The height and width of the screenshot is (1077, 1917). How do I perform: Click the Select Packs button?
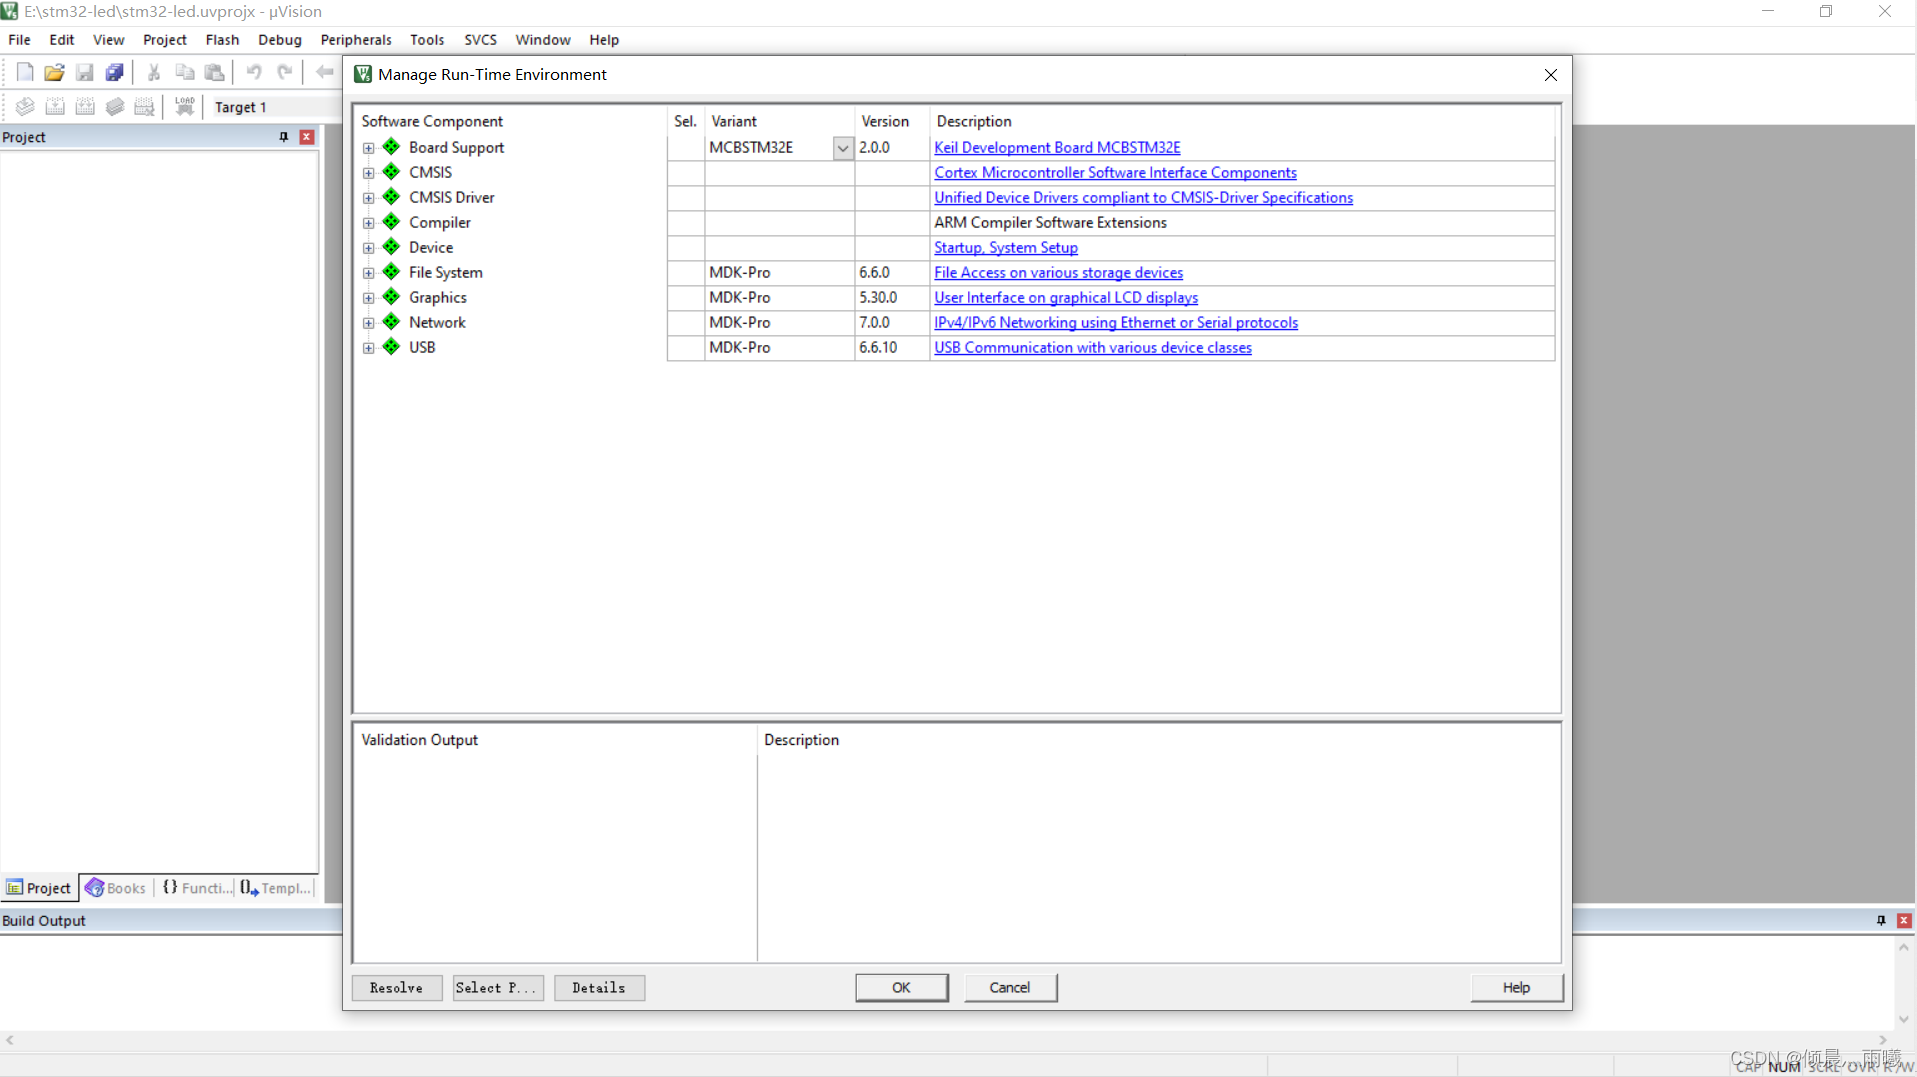pyautogui.click(x=497, y=988)
